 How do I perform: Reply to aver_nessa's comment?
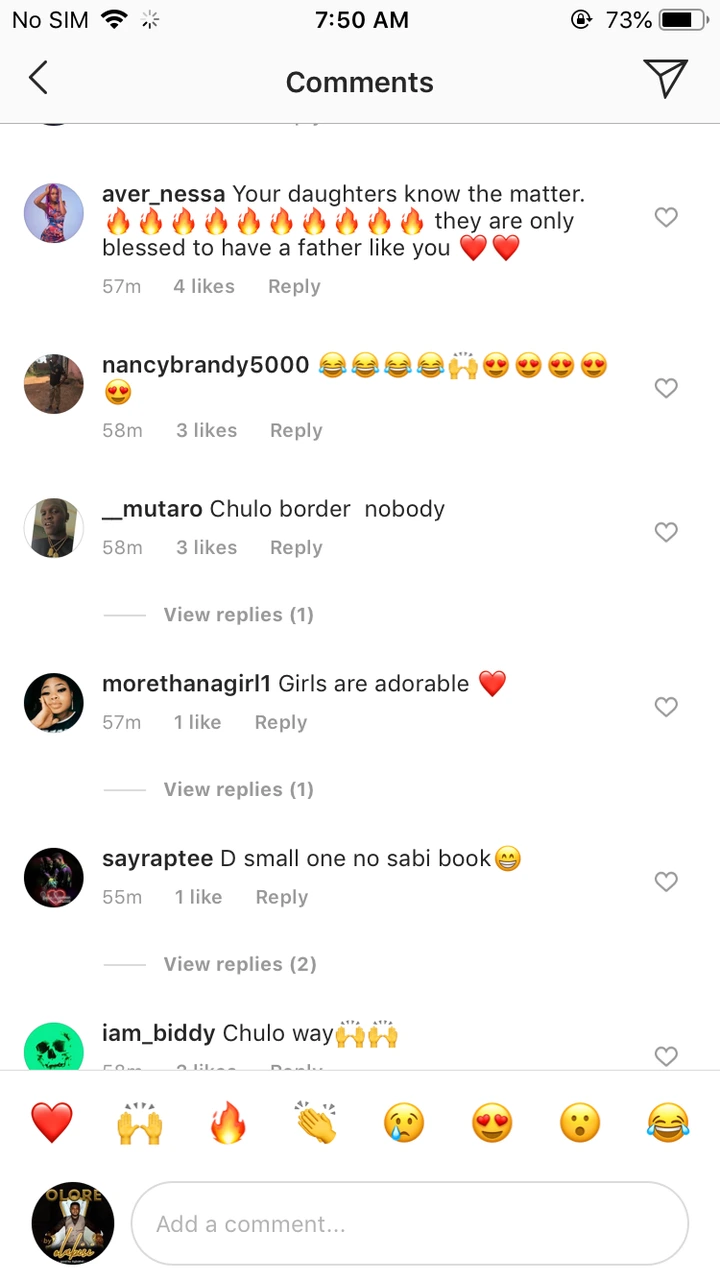click(294, 287)
